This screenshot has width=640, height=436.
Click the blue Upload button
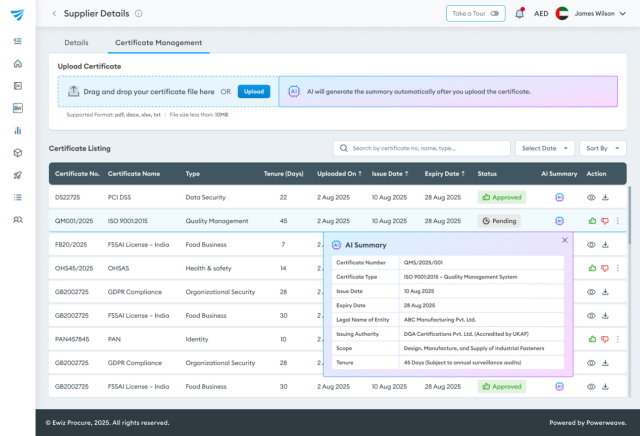pos(254,91)
